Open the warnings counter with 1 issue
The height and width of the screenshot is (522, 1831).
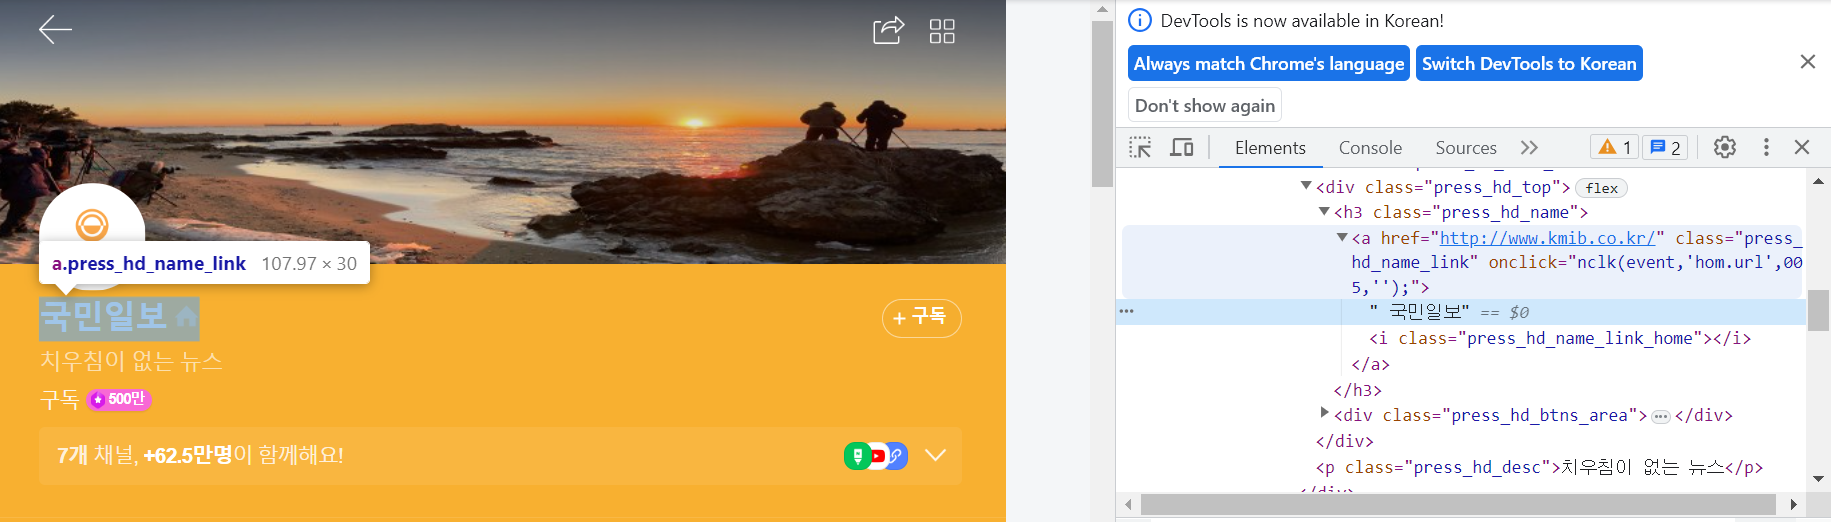point(1614,147)
